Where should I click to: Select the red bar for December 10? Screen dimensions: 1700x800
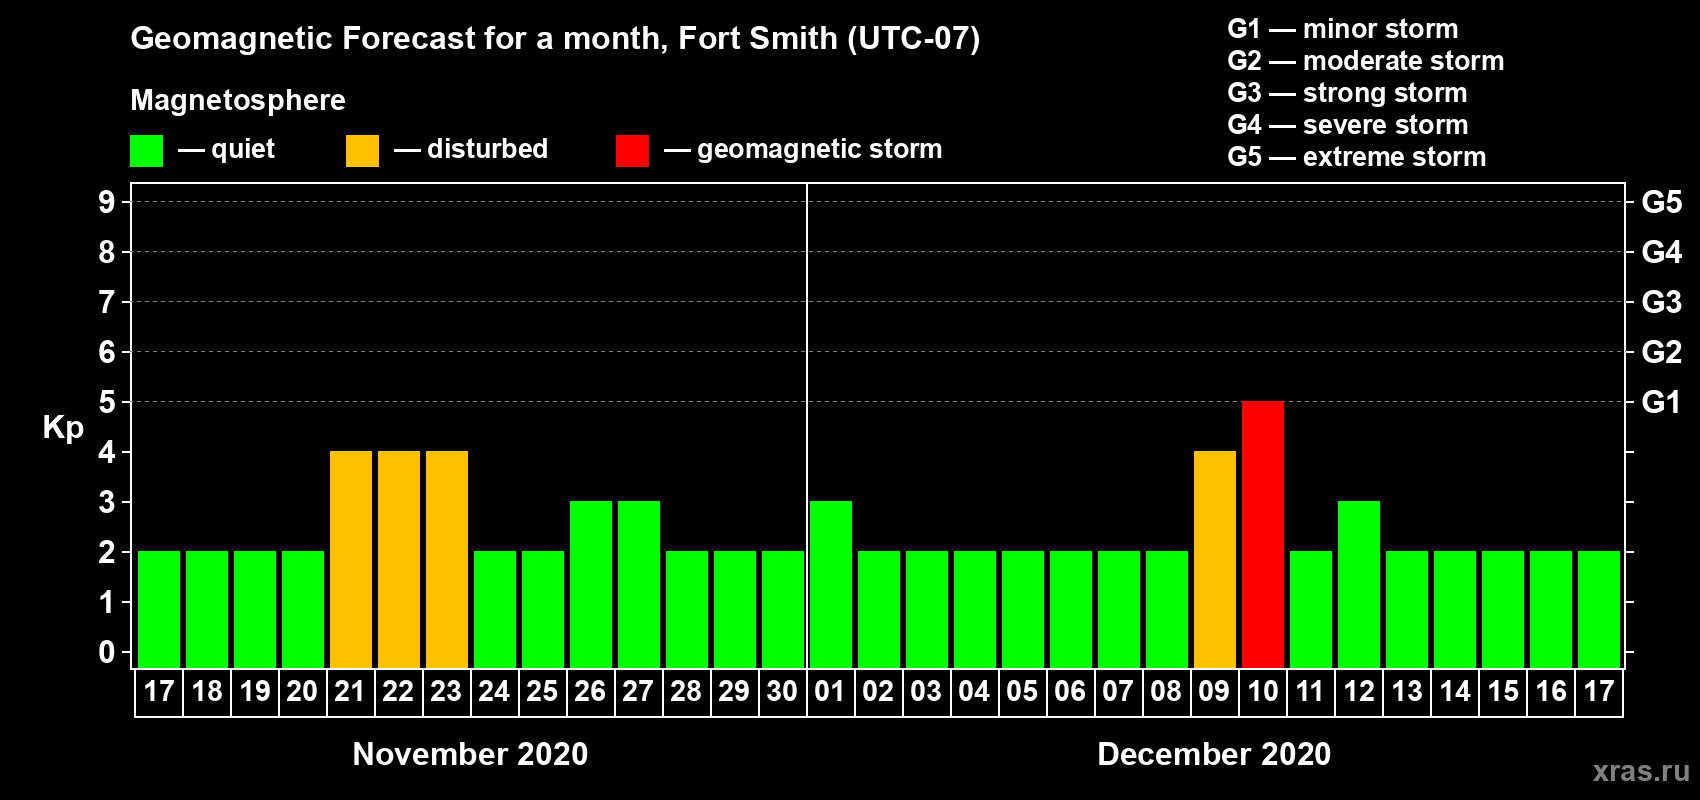pos(1263,534)
